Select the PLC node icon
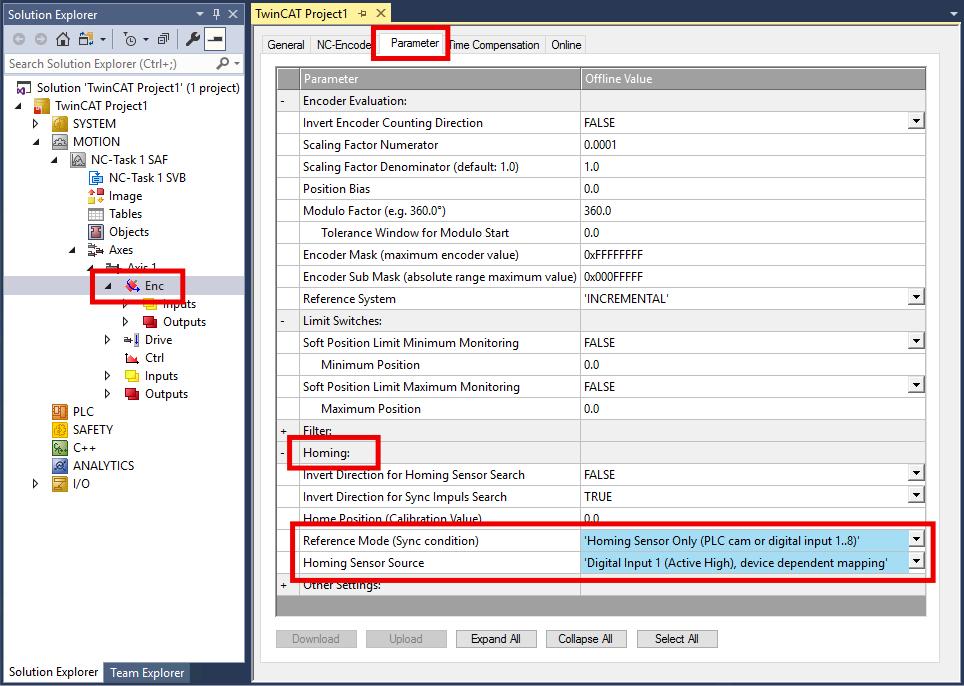Image resolution: width=964 pixels, height=686 pixels. coord(60,412)
